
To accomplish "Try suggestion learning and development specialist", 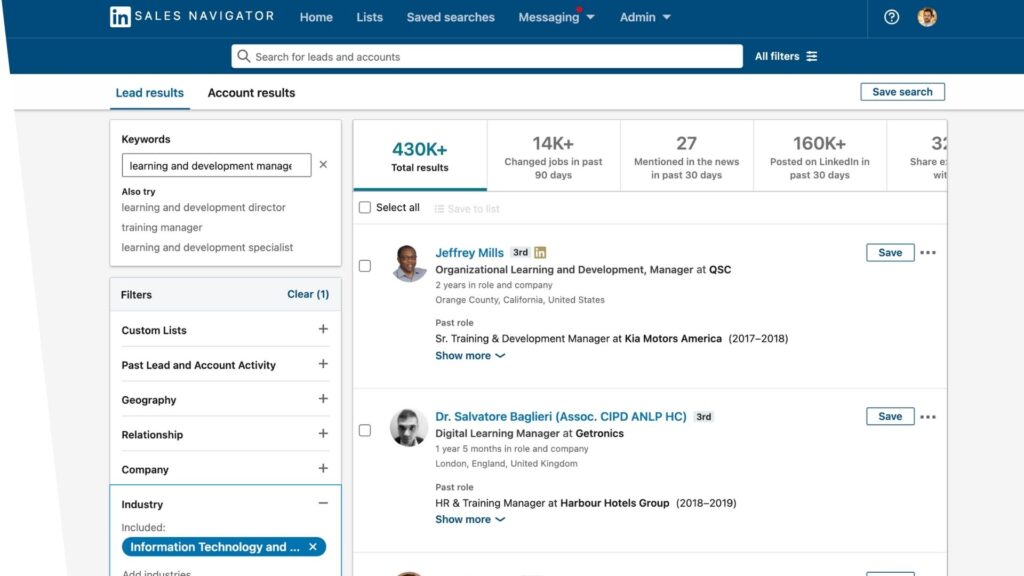I will pos(207,248).
